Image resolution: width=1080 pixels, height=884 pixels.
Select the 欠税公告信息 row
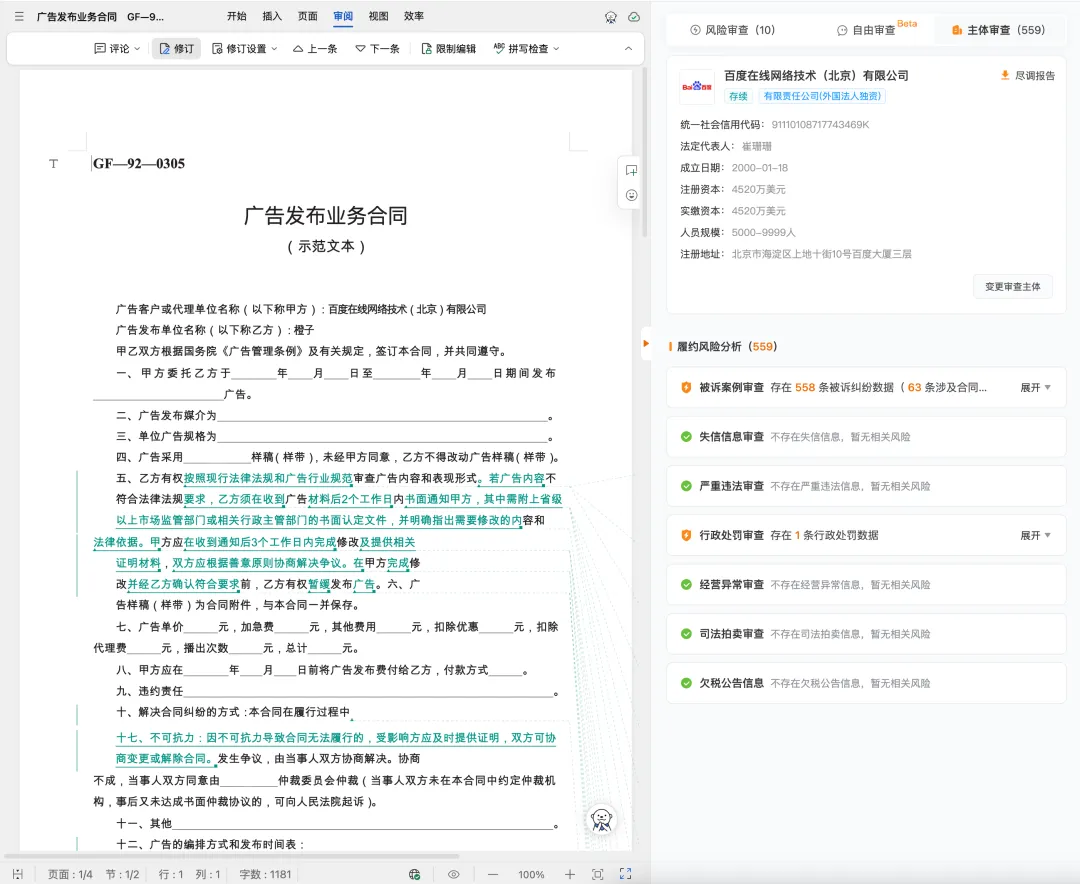pos(866,683)
